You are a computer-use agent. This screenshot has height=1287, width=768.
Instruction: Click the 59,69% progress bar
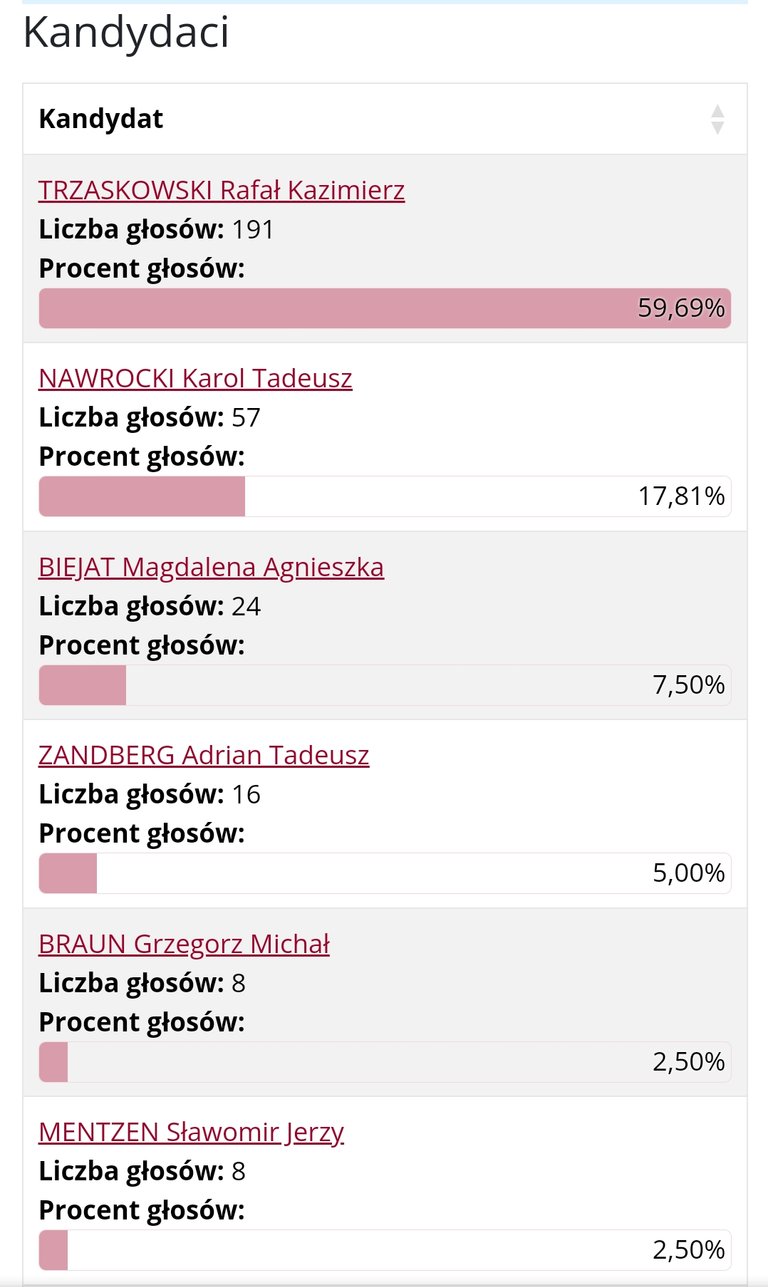click(x=385, y=308)
